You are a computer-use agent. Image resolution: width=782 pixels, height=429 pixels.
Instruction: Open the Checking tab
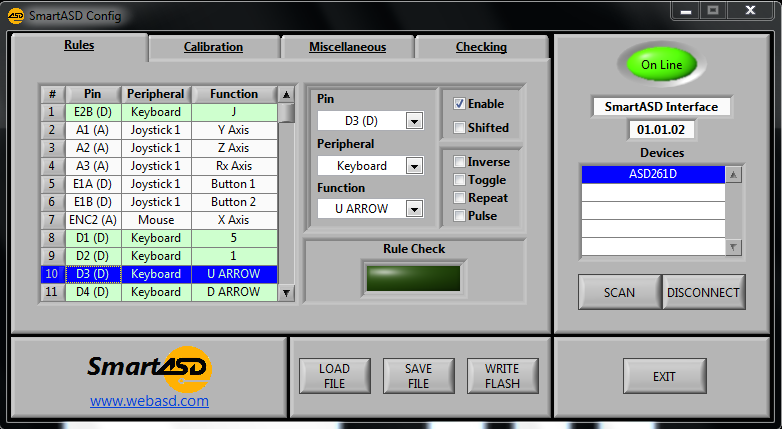481,47
